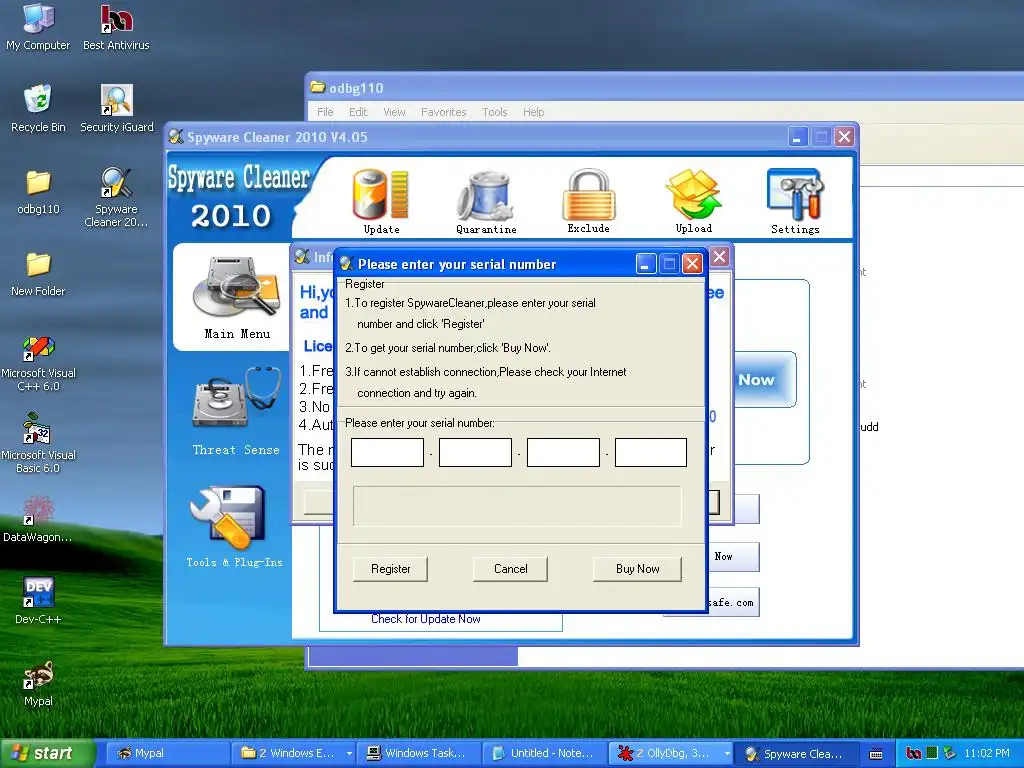This screenshot has width=1024, height=768.
Task: Open the Settings tools icon
Action: [795, 201]
